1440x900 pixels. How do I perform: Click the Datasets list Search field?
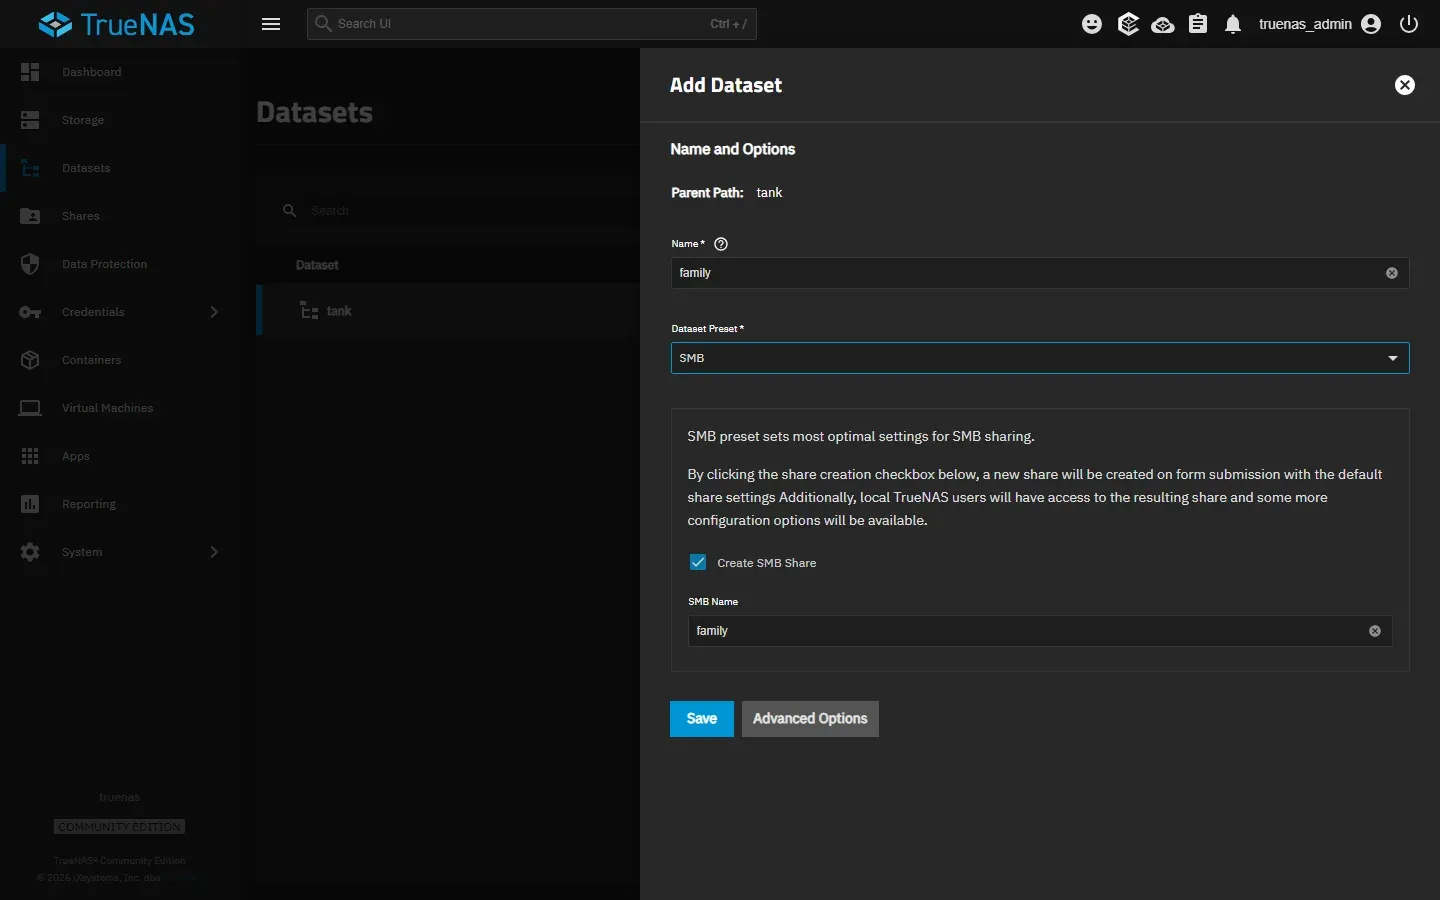(x=460, y=211)
